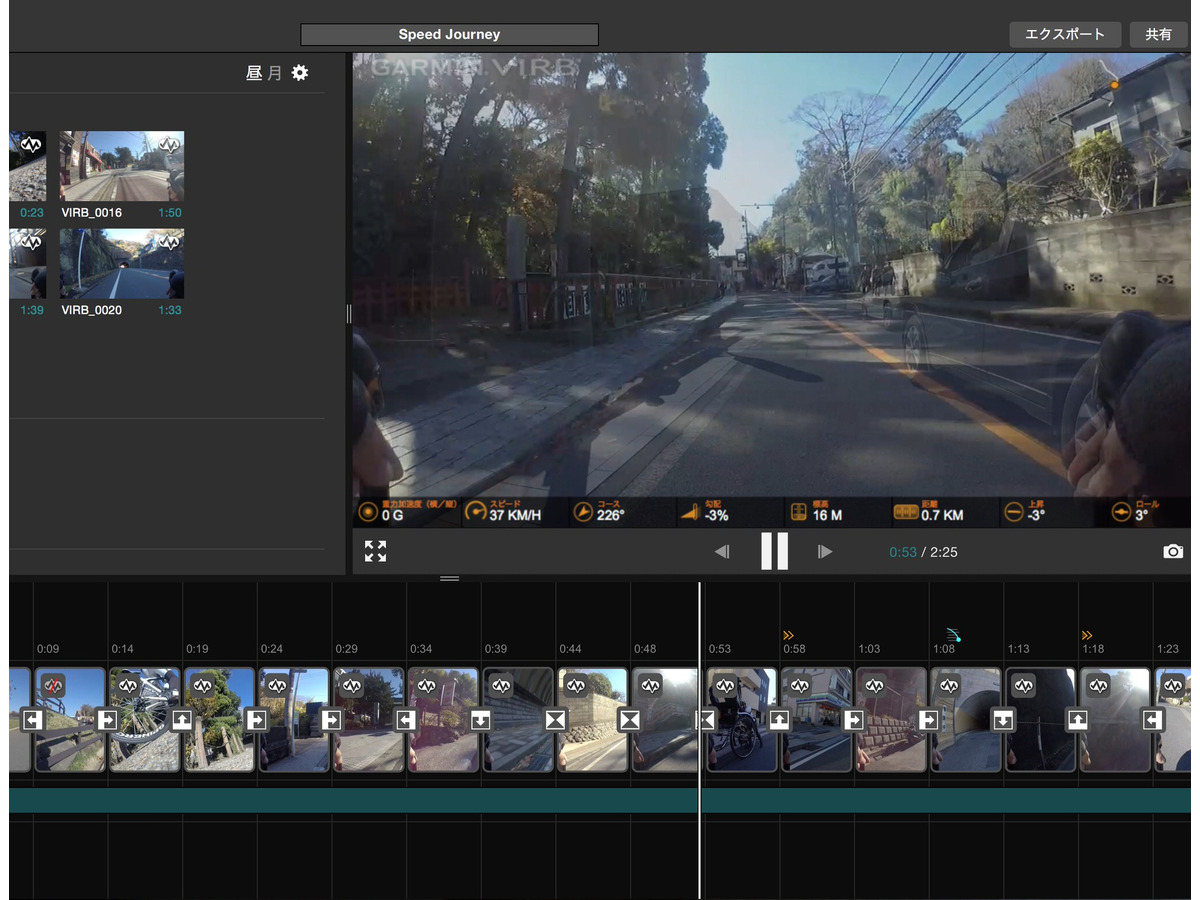Enable the disabled red G-Metrix badge on the 0:09 clip
The height and width of the screenshot is (900, 1200).
tap(52, 686)
